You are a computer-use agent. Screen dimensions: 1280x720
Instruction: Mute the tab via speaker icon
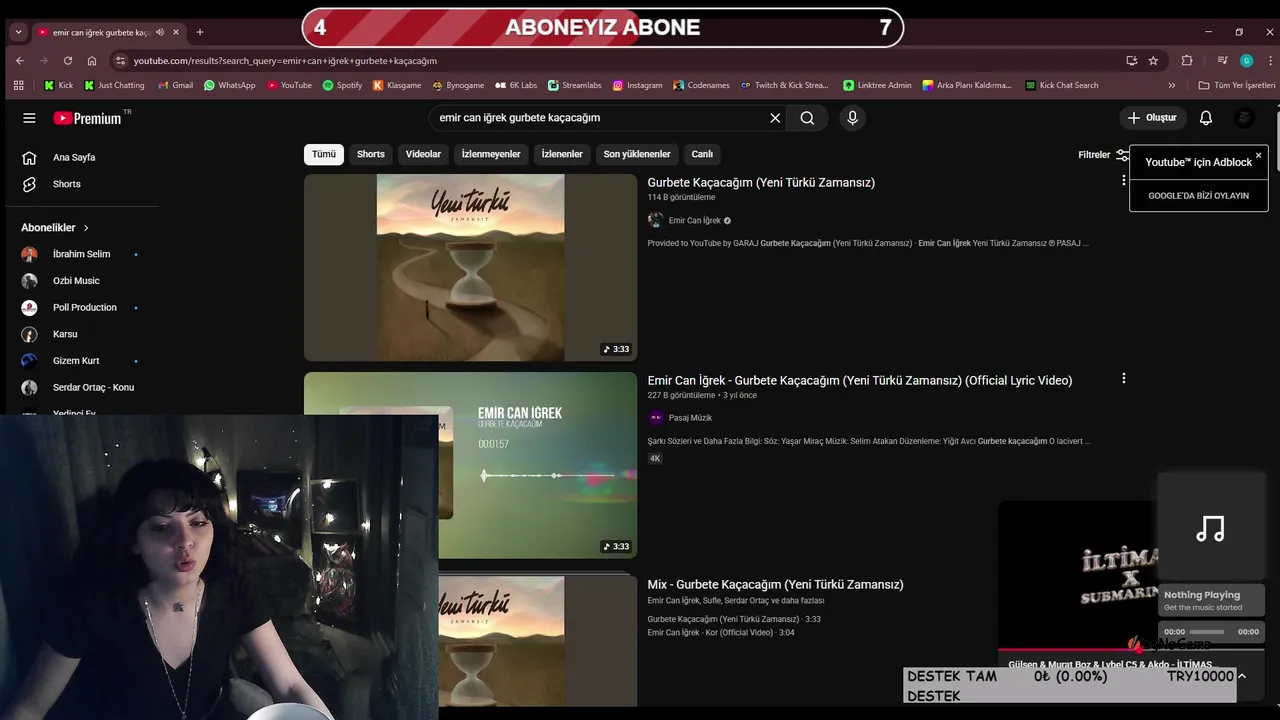pyautogui.click(x=160, y=32)
